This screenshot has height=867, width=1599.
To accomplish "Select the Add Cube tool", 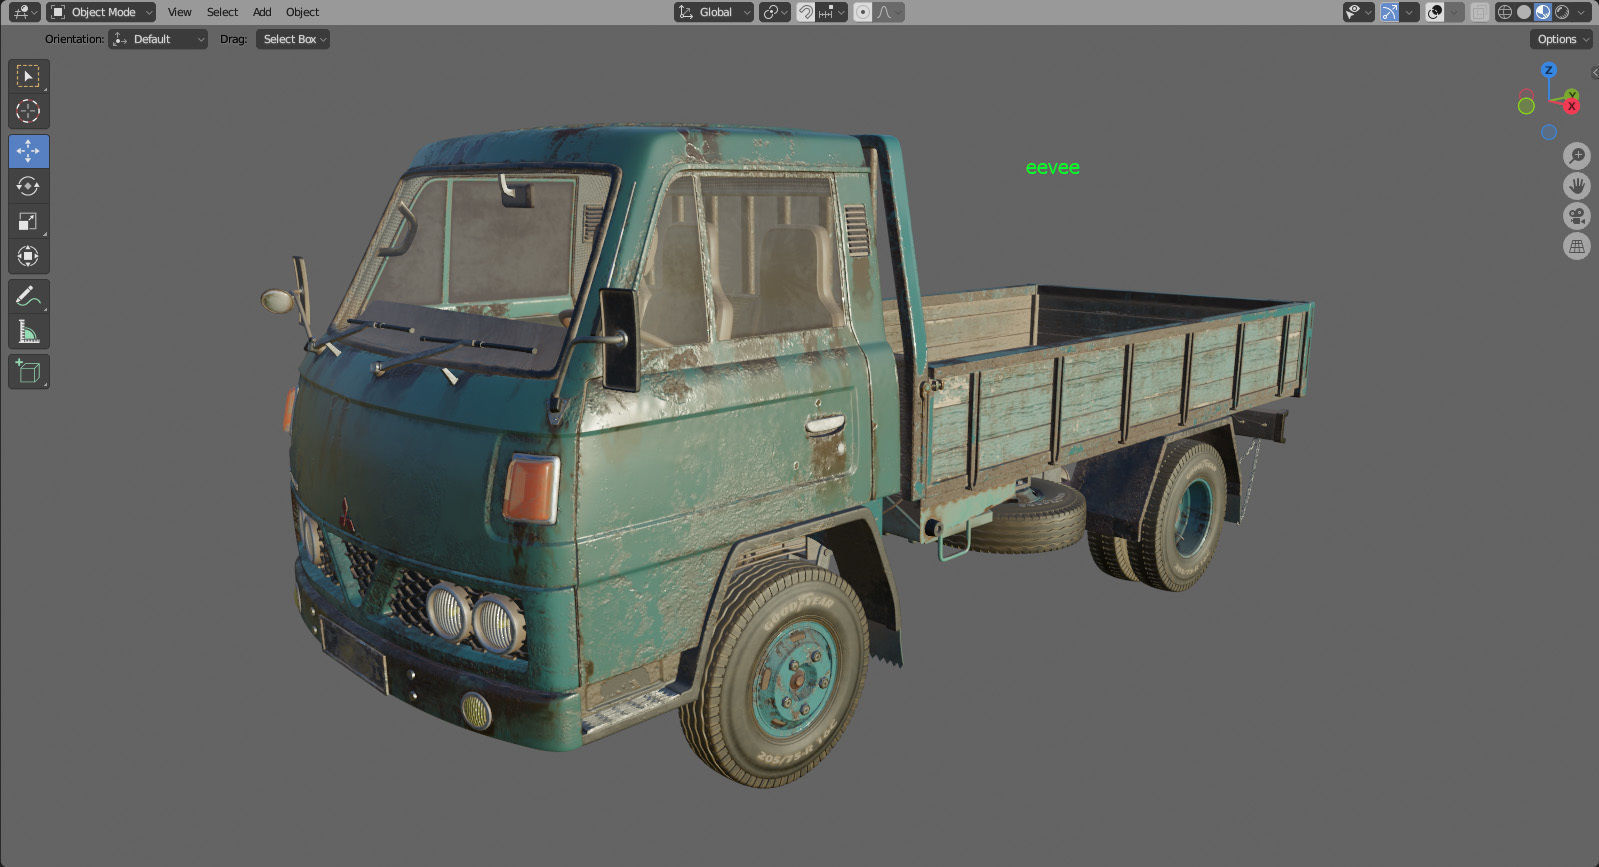I will [28, 372].
